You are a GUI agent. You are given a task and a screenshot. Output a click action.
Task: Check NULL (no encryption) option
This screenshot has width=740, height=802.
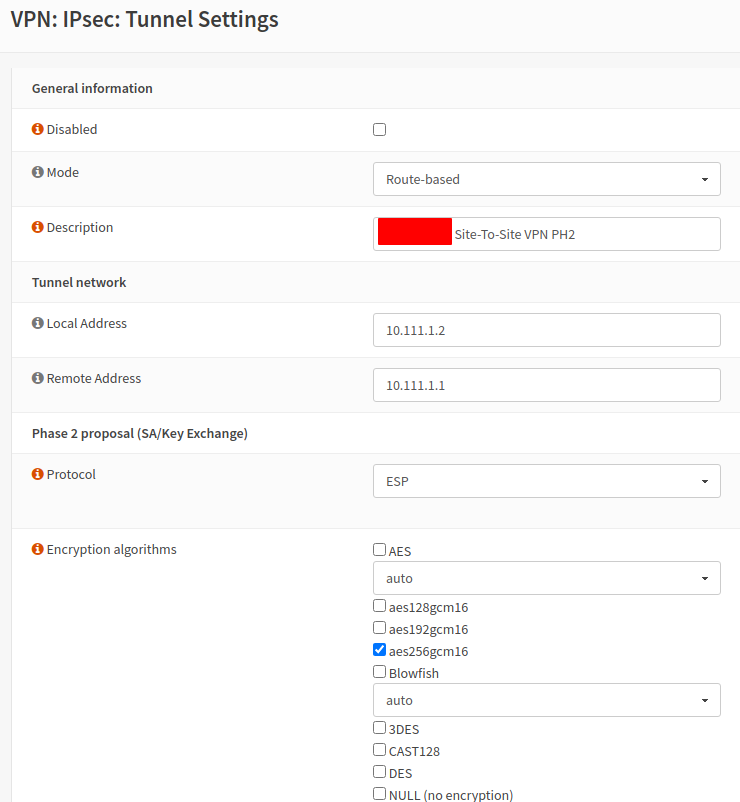pyautogui.click(x=379, y=793)
